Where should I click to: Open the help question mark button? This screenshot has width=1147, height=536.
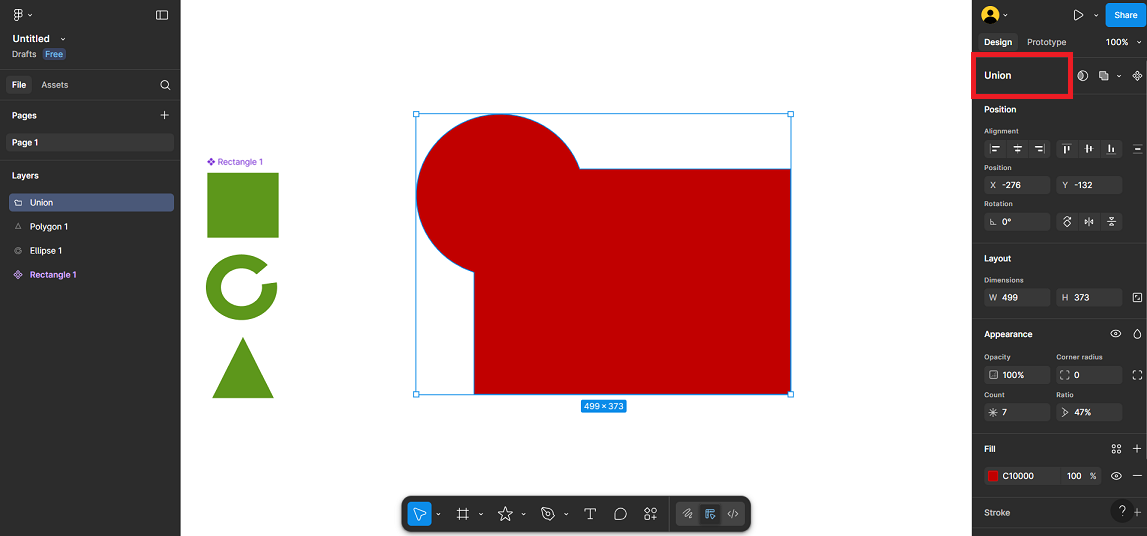point(1122,510)
